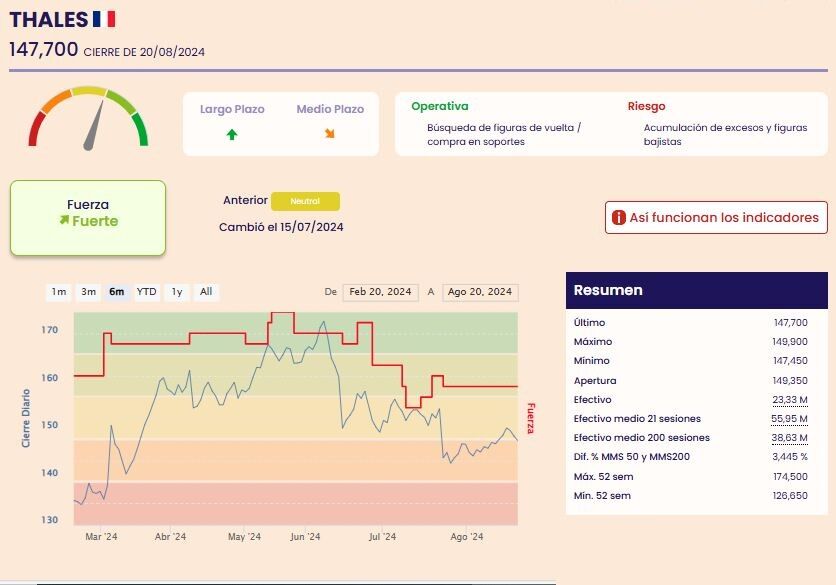Screen dimensions: 836x585
Task: Click the Cierre Diario axis label
Action: pos(26,418)
